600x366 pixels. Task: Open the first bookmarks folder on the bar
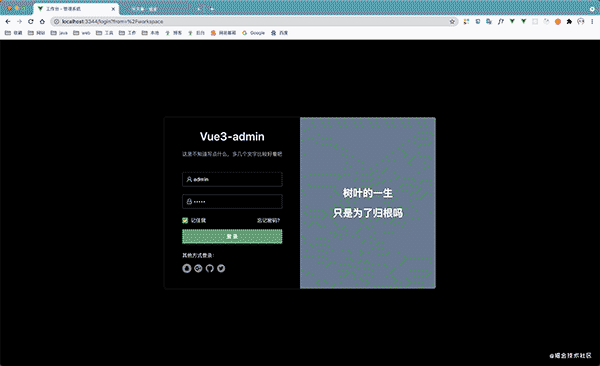[x=13, y=33]
